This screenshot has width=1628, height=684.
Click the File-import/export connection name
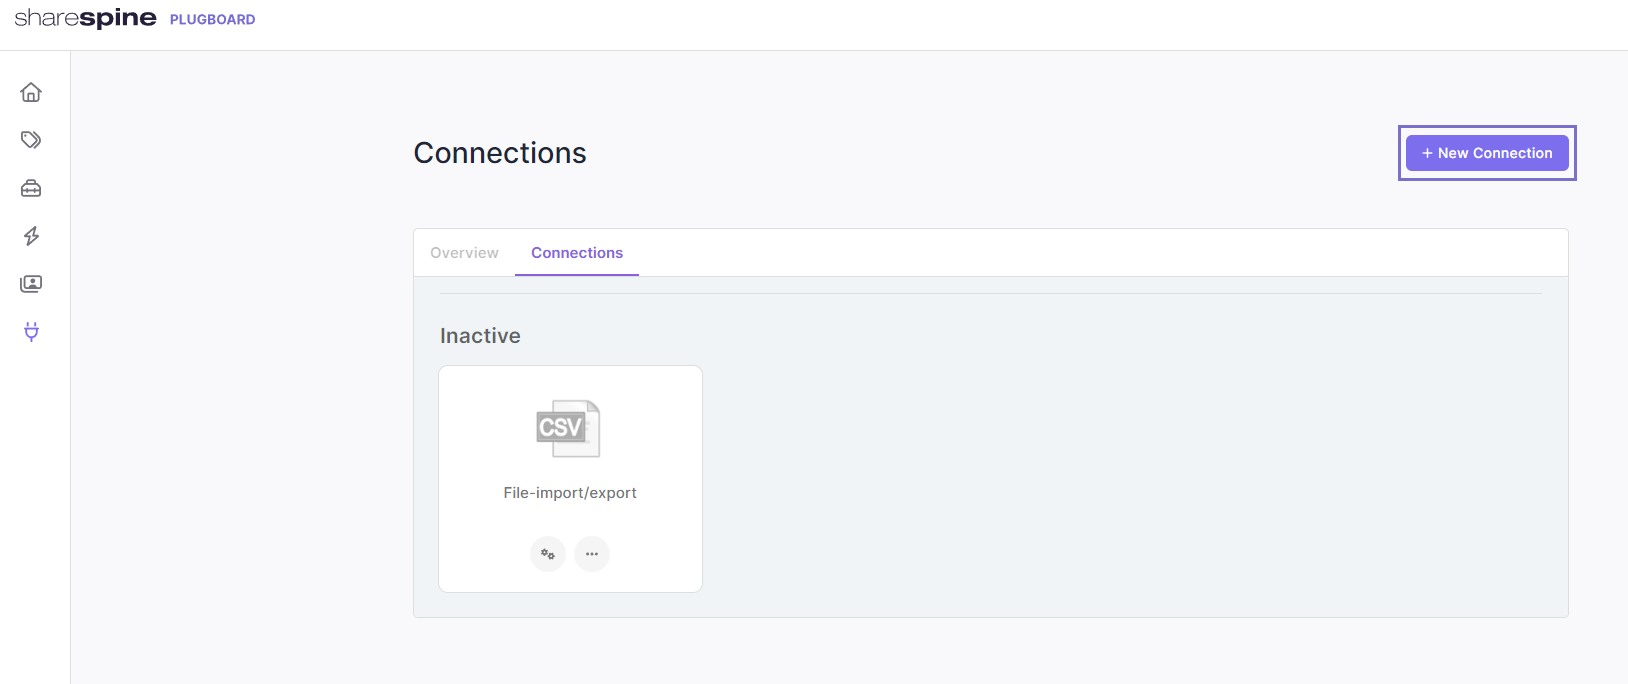point(570,493)
